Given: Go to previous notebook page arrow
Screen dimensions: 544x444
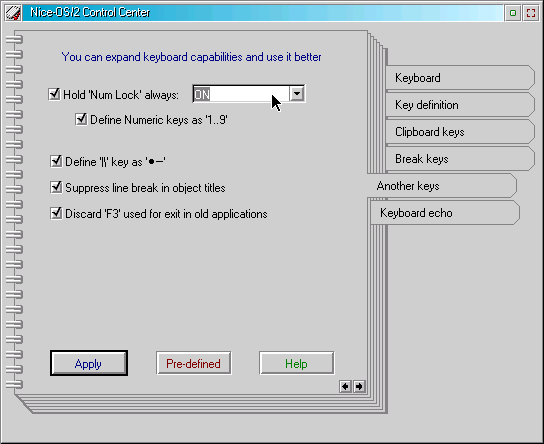Looking at the screenshot, I should [345, 386].
